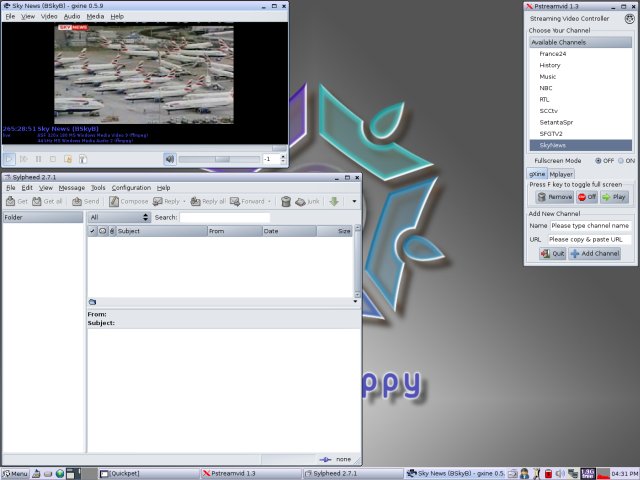Screen dimensions: 640x480
Task: Open the Sylpheed Tools menu
Action: (98, 188)
